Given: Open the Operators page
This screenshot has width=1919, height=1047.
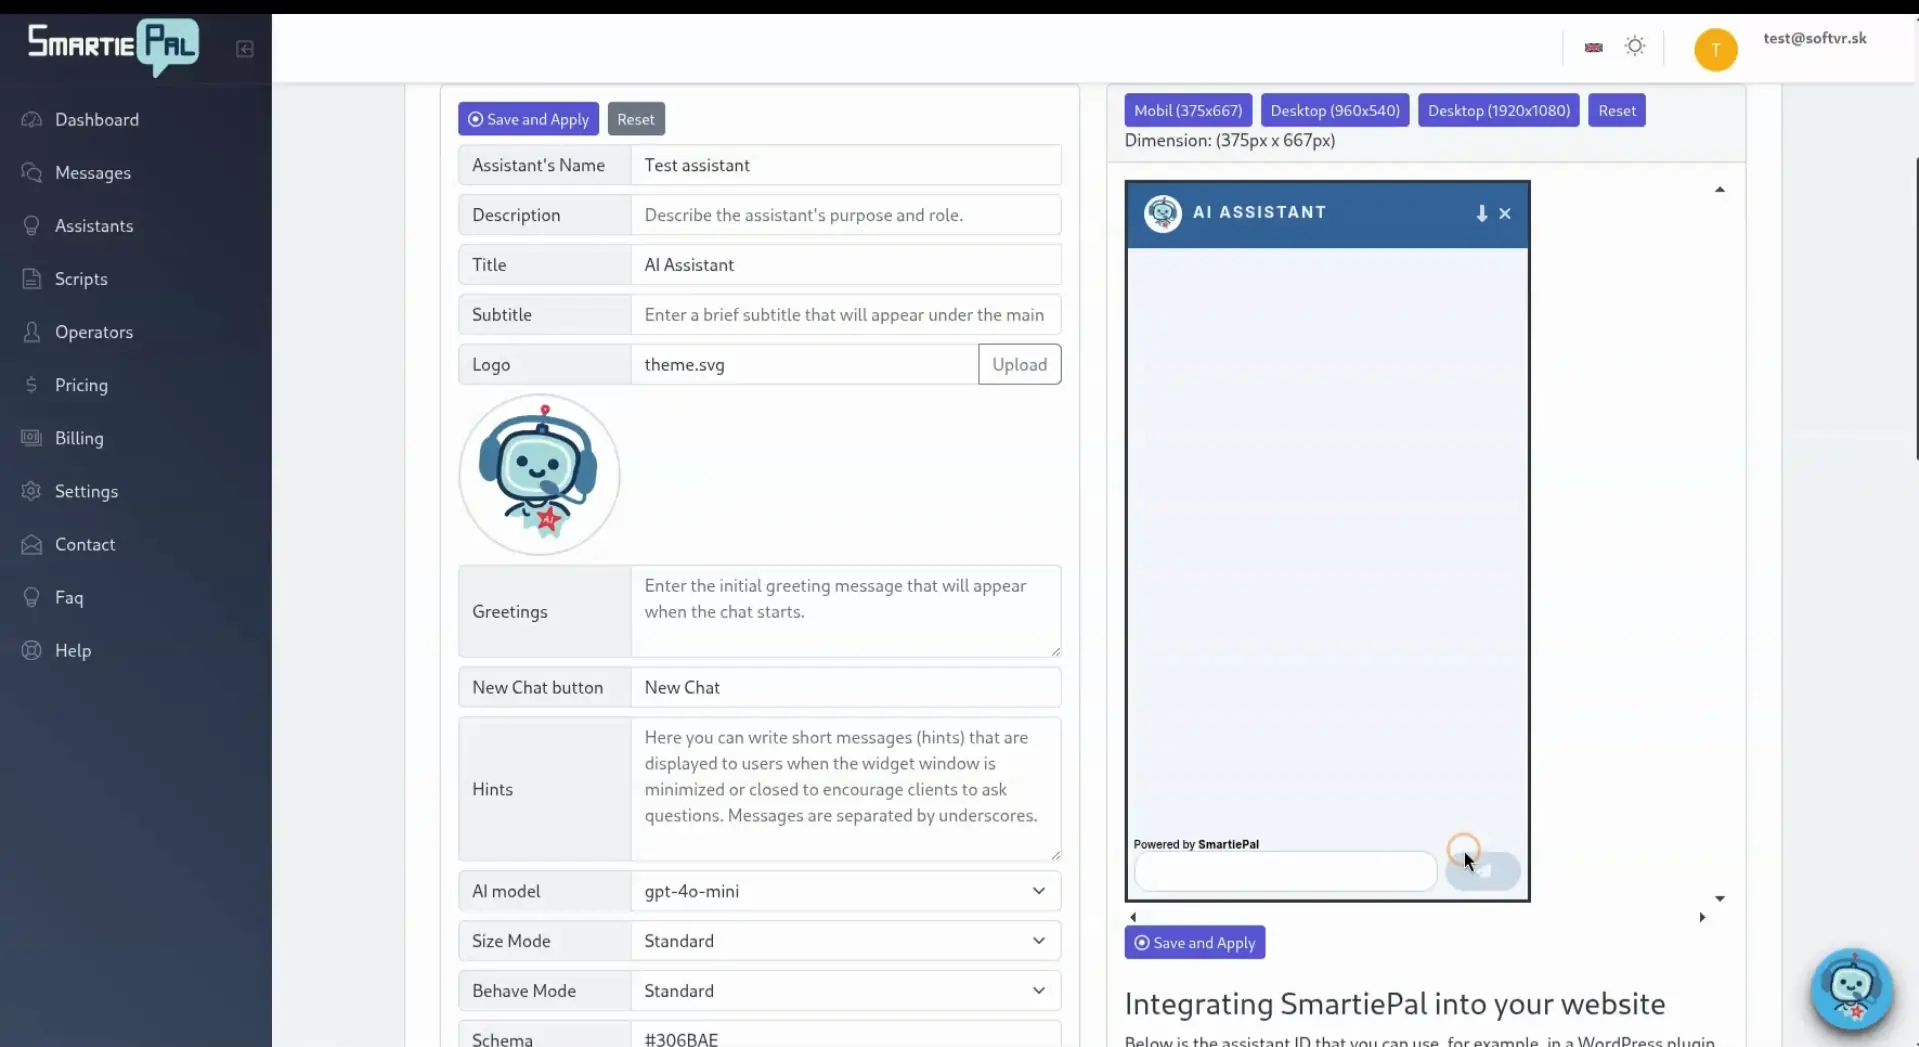Looking at the screenshot, I should [94, 331].
